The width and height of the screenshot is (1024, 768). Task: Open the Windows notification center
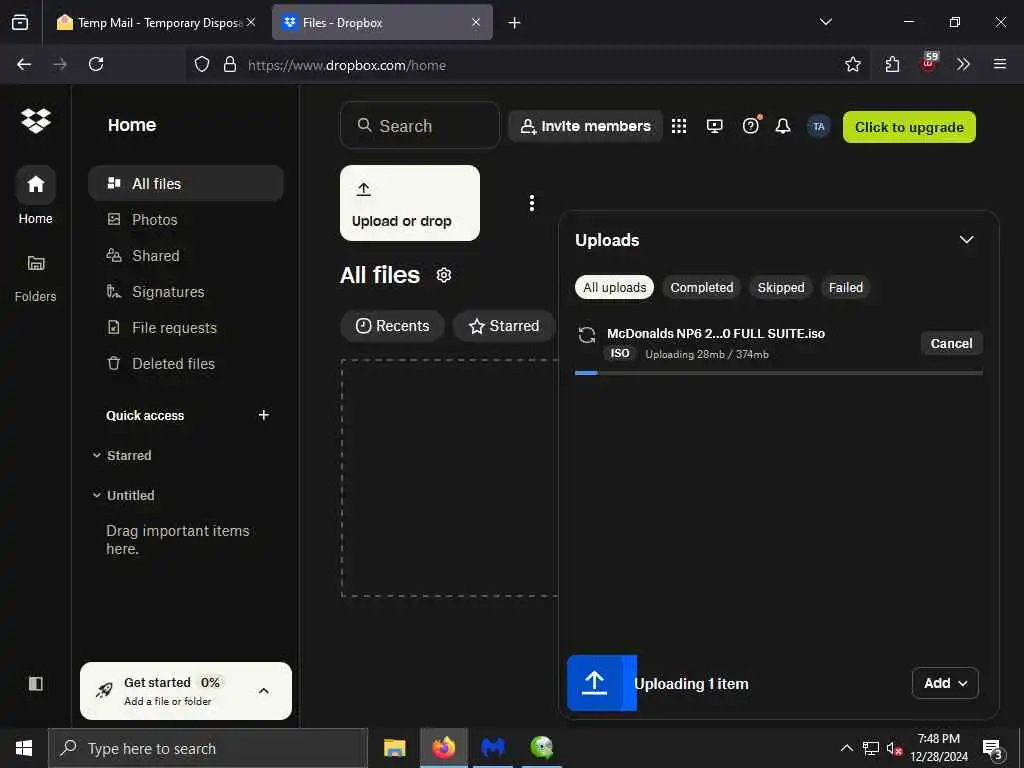(x=992, y=748)
